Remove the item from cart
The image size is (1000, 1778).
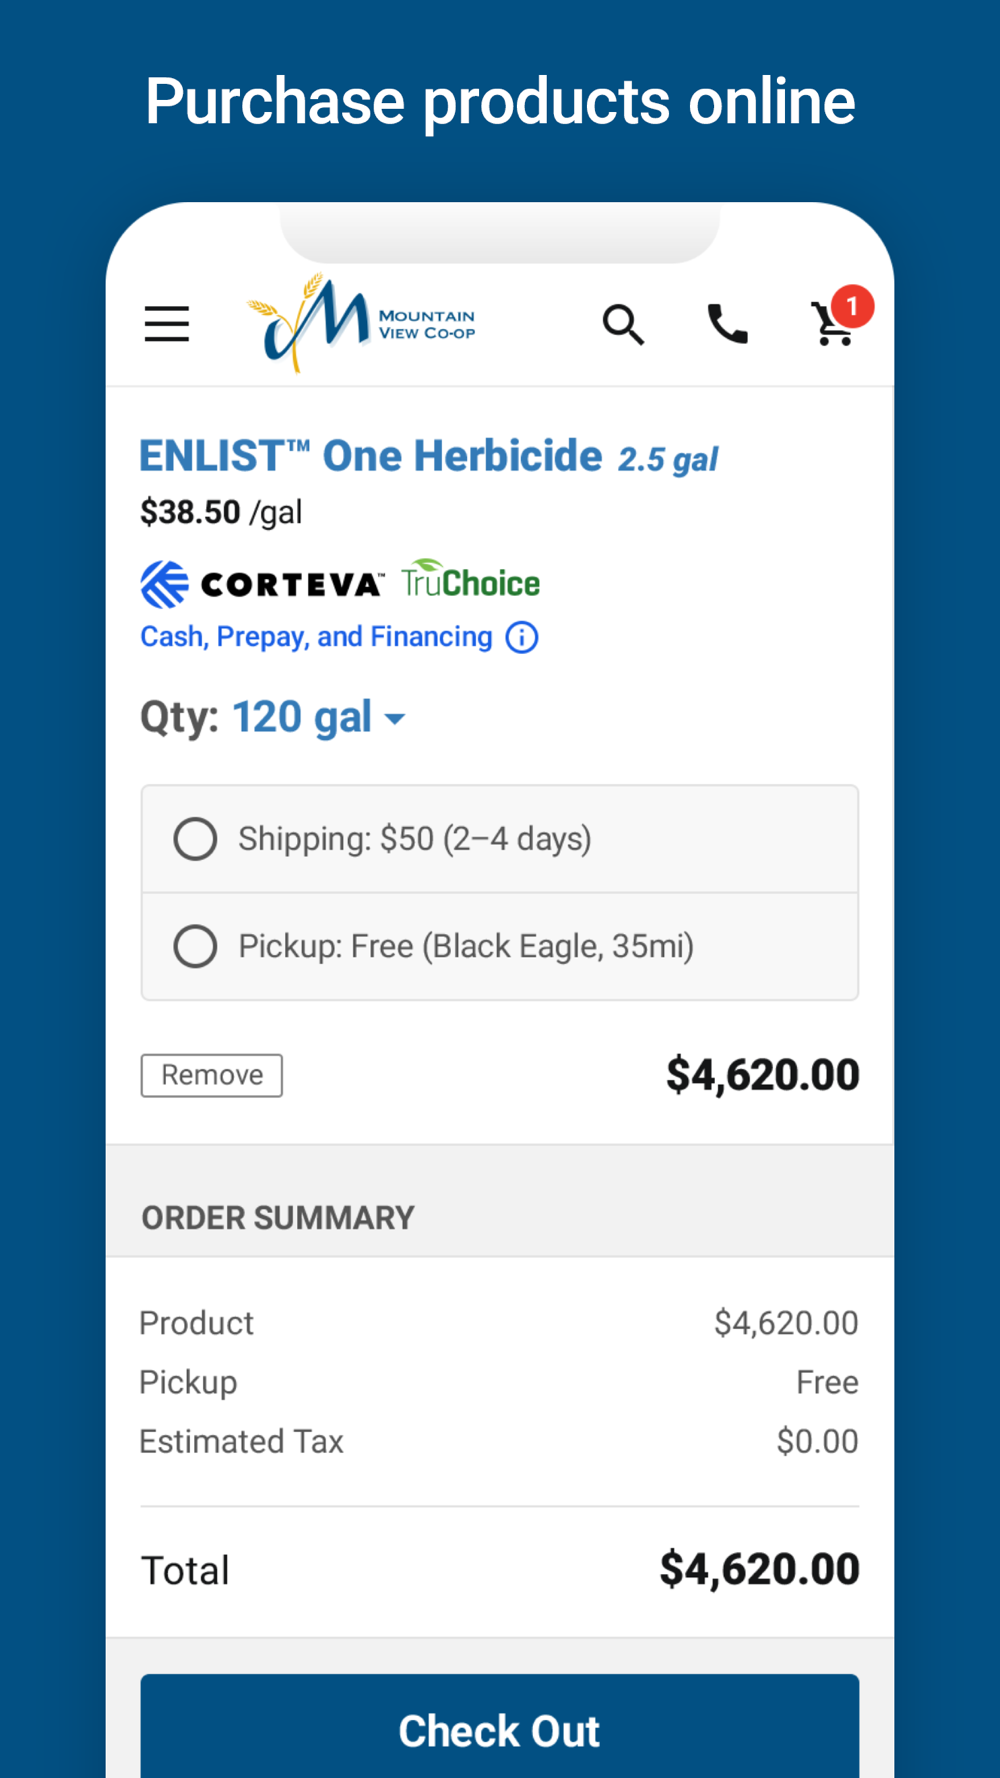pyautogui.click(x=212, y=1075)
